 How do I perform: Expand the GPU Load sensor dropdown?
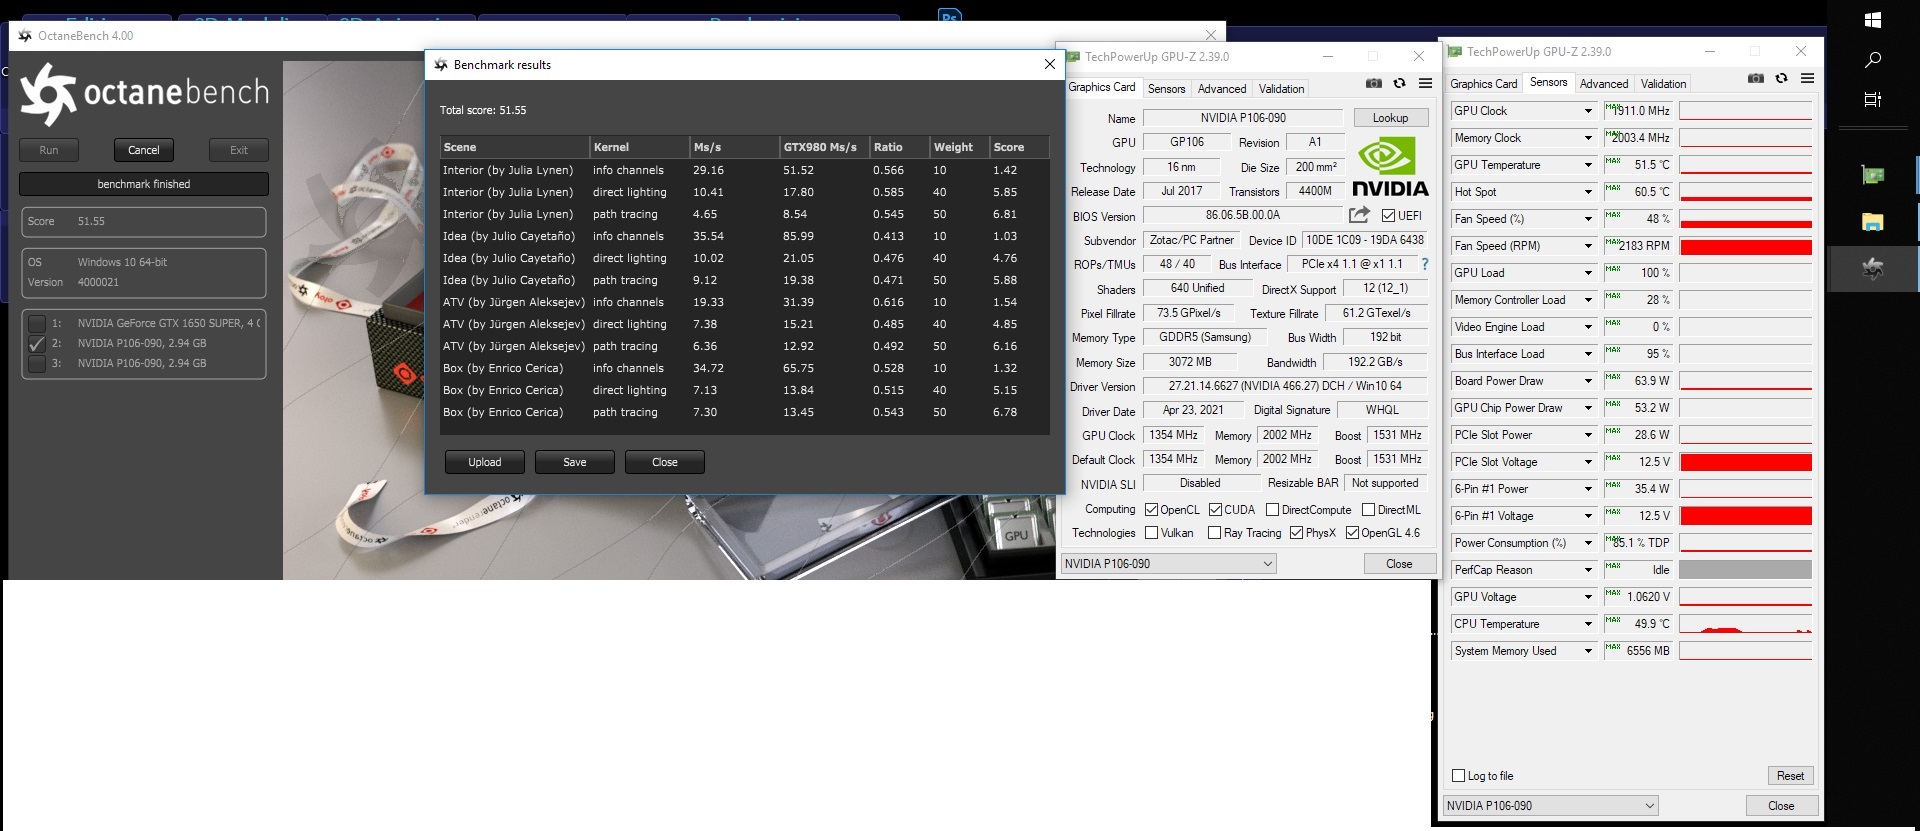click(x=1588, y=273)
